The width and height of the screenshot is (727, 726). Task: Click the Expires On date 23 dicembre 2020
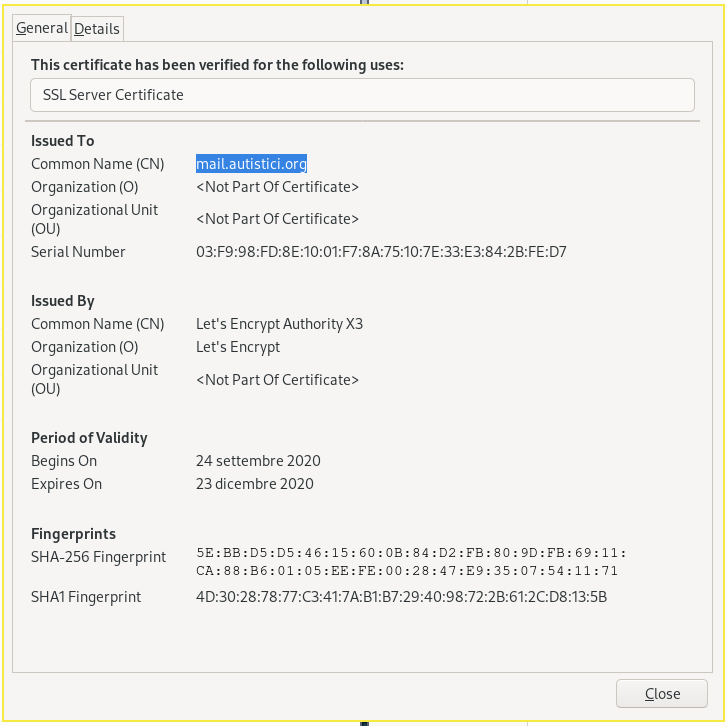pyautogui.click(x=255, y=484)
